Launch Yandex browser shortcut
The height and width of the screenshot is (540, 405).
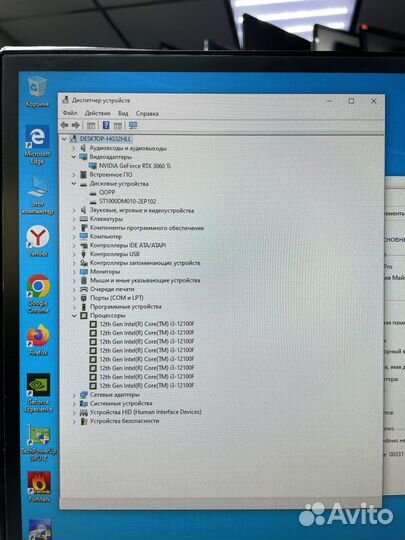pos(38,241)
